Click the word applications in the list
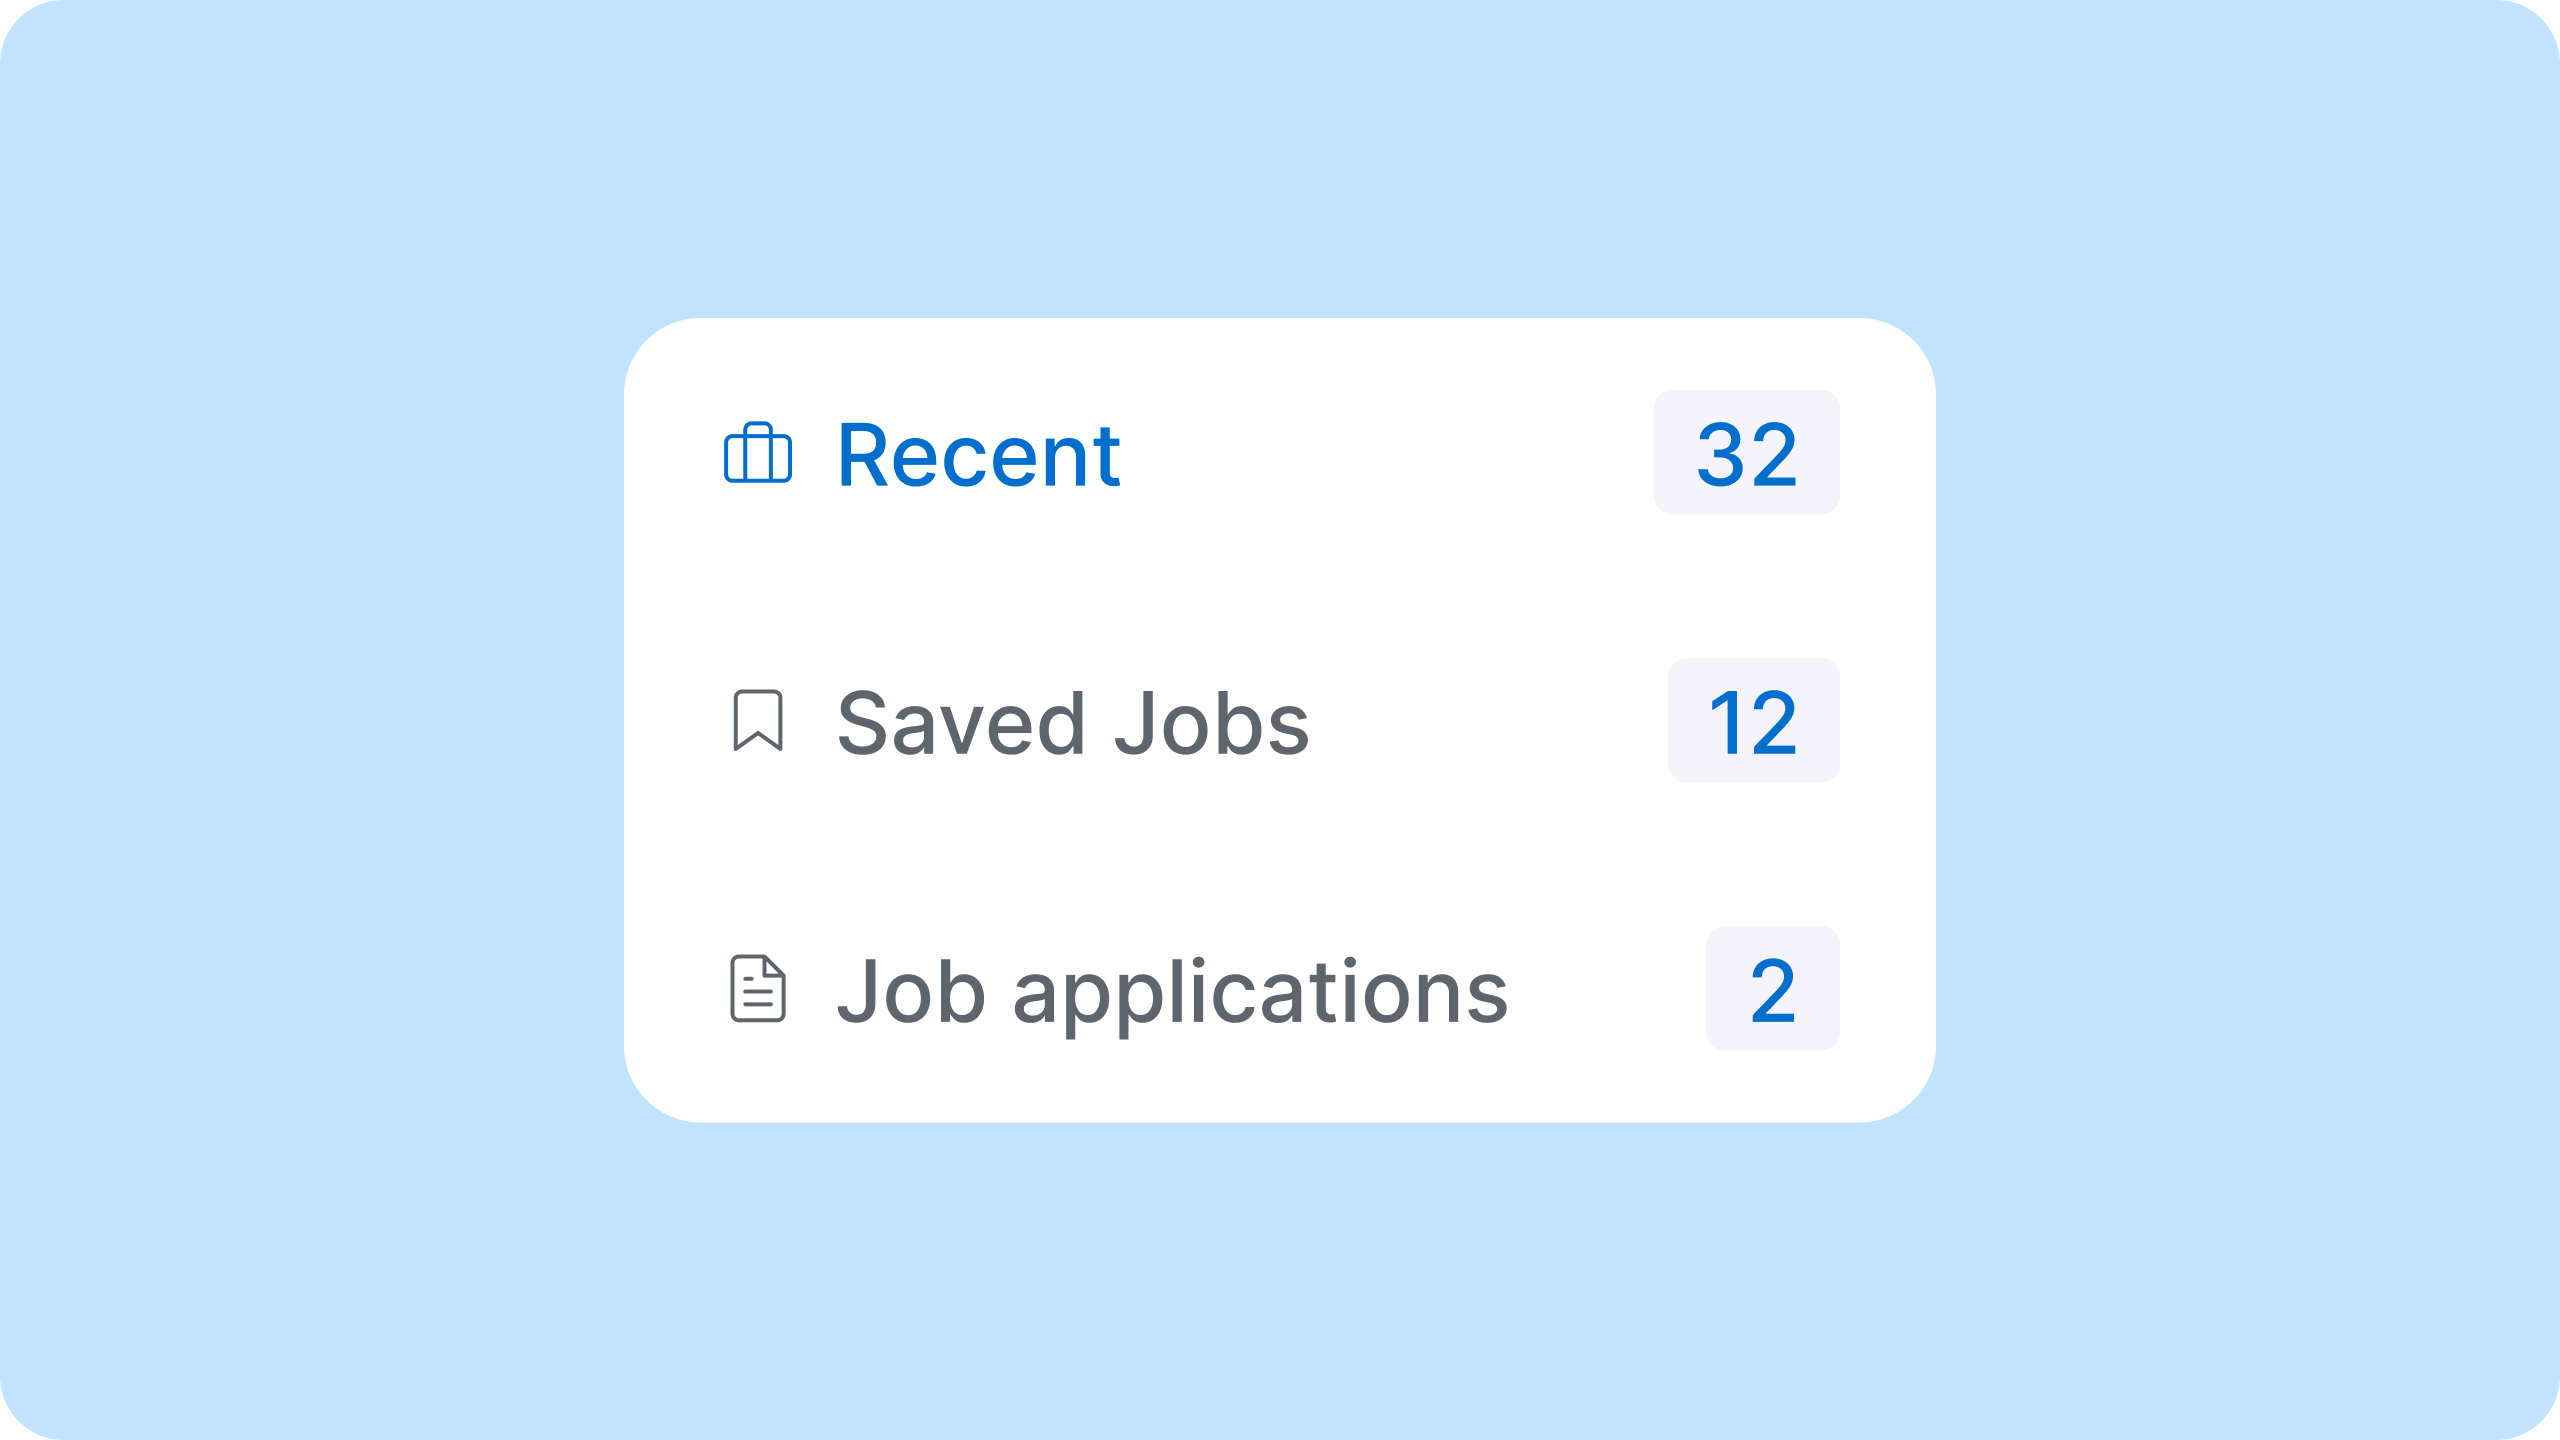The width and height of the screenshot is (2560, 1440). 1260,993
